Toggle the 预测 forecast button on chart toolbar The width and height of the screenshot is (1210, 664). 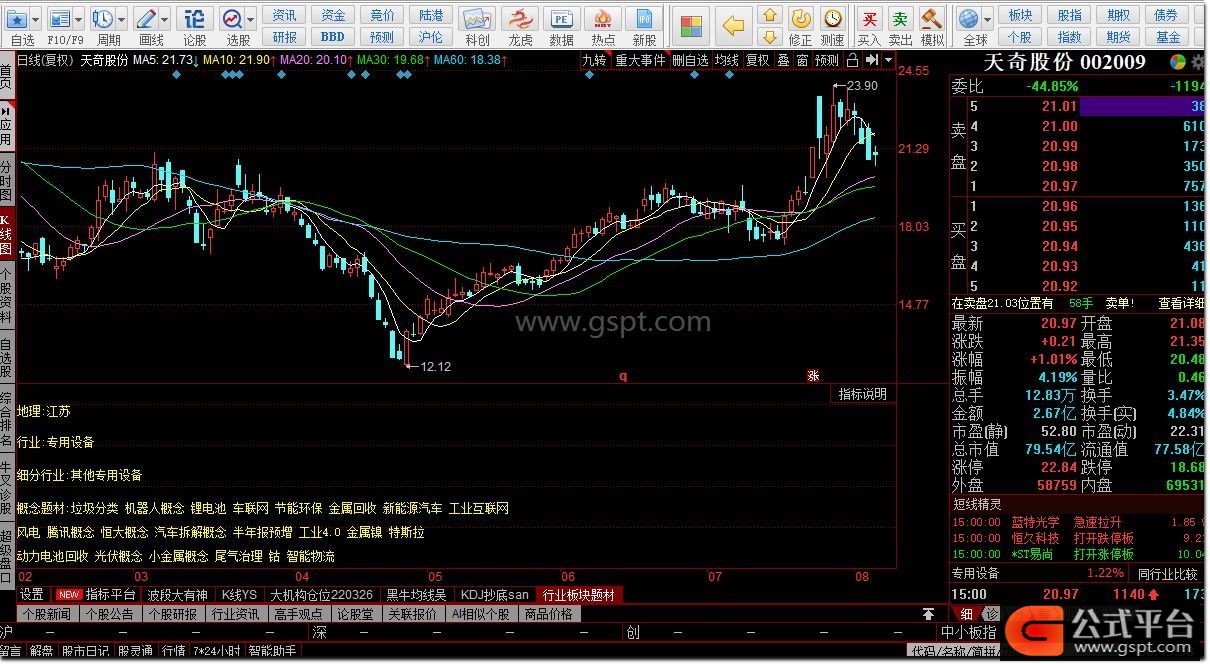pyautogui.click(x=827, y=60)
